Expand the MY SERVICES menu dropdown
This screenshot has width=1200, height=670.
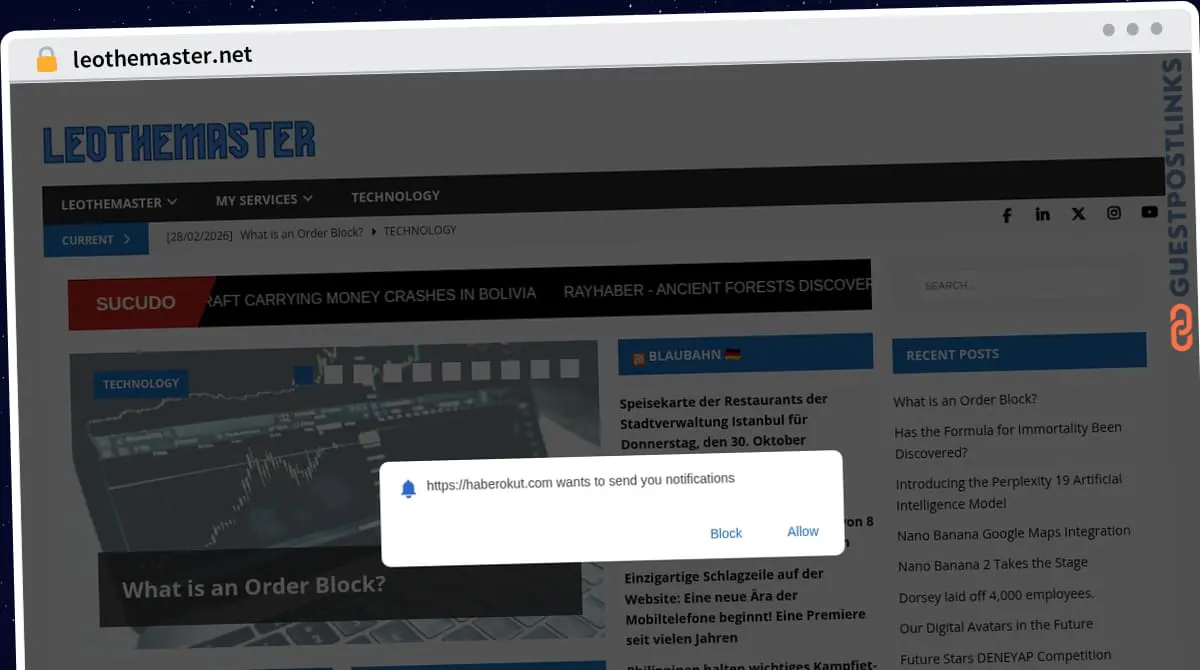pos(264,200)
